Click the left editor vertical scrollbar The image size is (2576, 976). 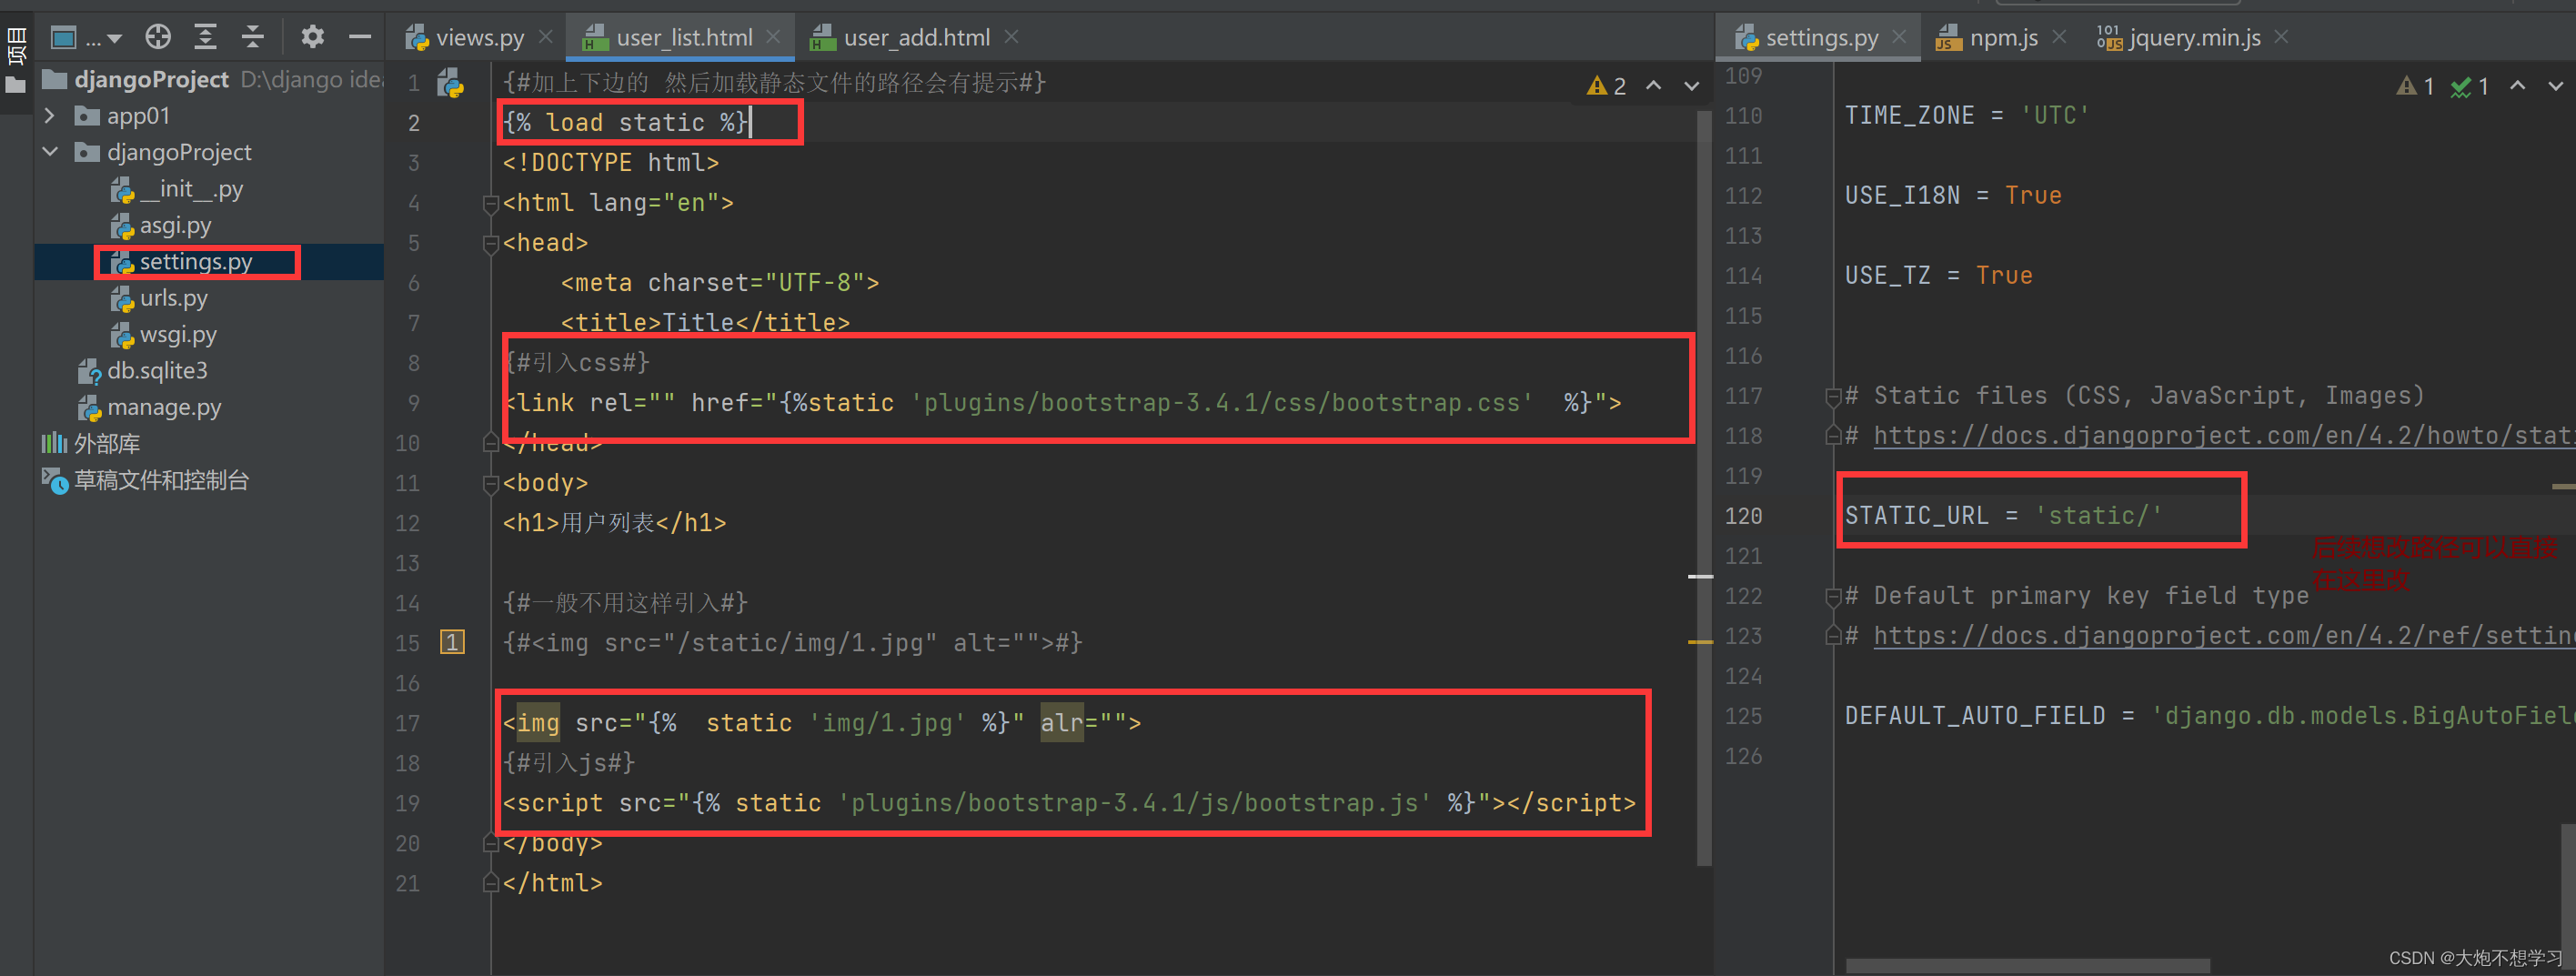pyautogui.click(x=1703, y=488)
